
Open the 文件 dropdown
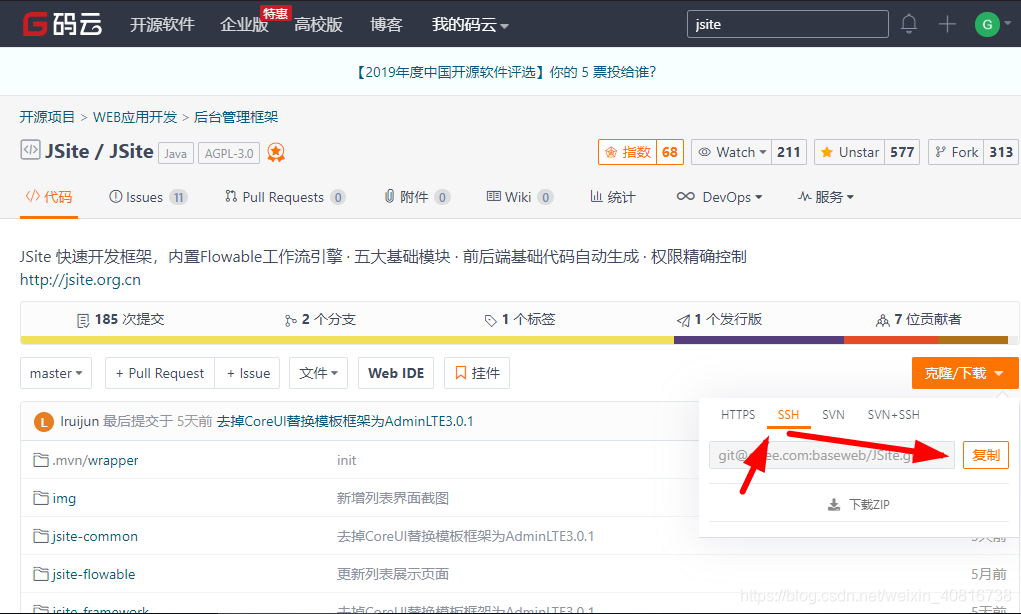pyautogui.click(x=318, y=373)
